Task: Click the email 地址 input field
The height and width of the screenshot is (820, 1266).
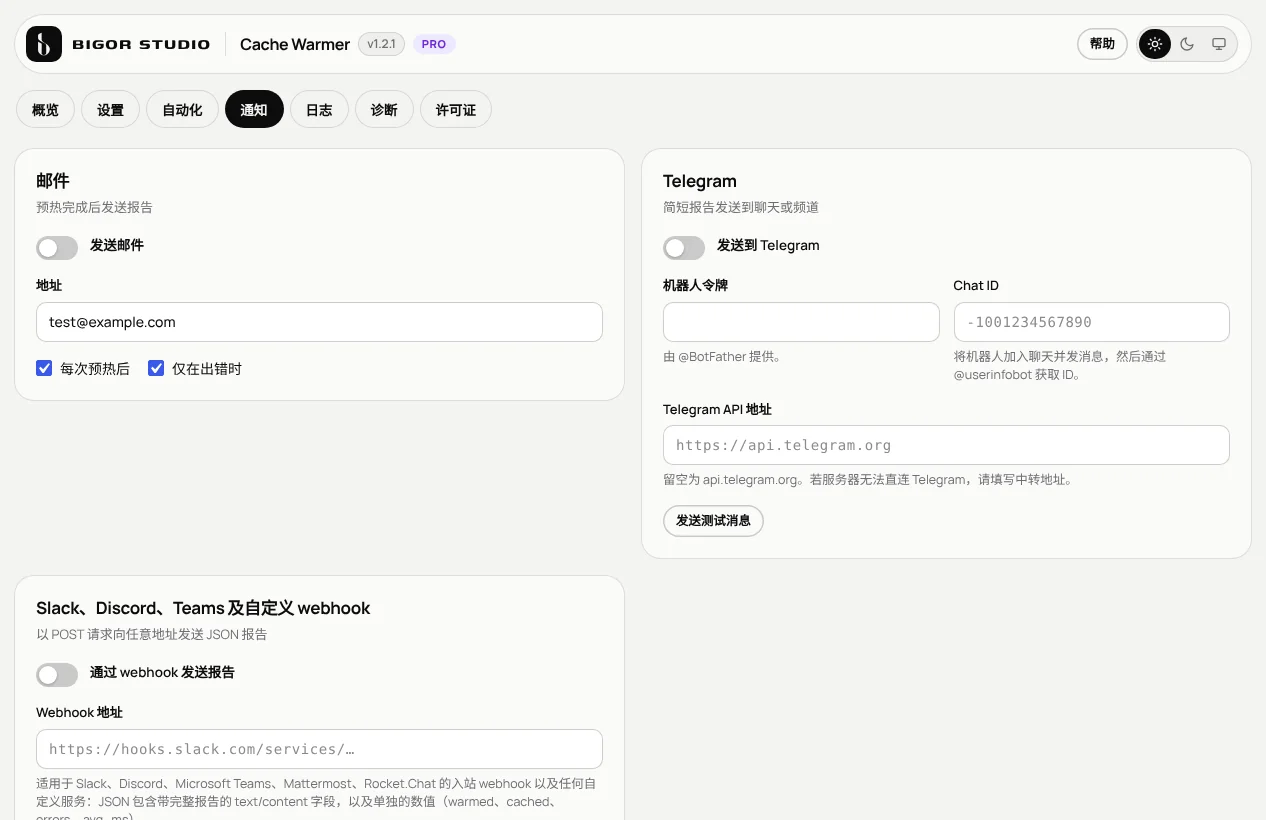Action: point(319,322)
